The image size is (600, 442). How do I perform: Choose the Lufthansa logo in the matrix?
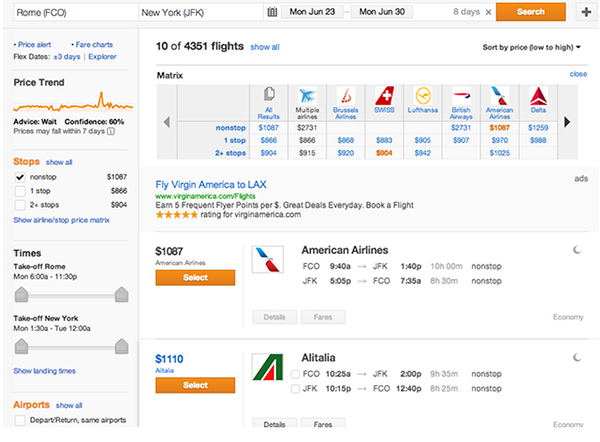pyautogui.click(x=423, y=95)
